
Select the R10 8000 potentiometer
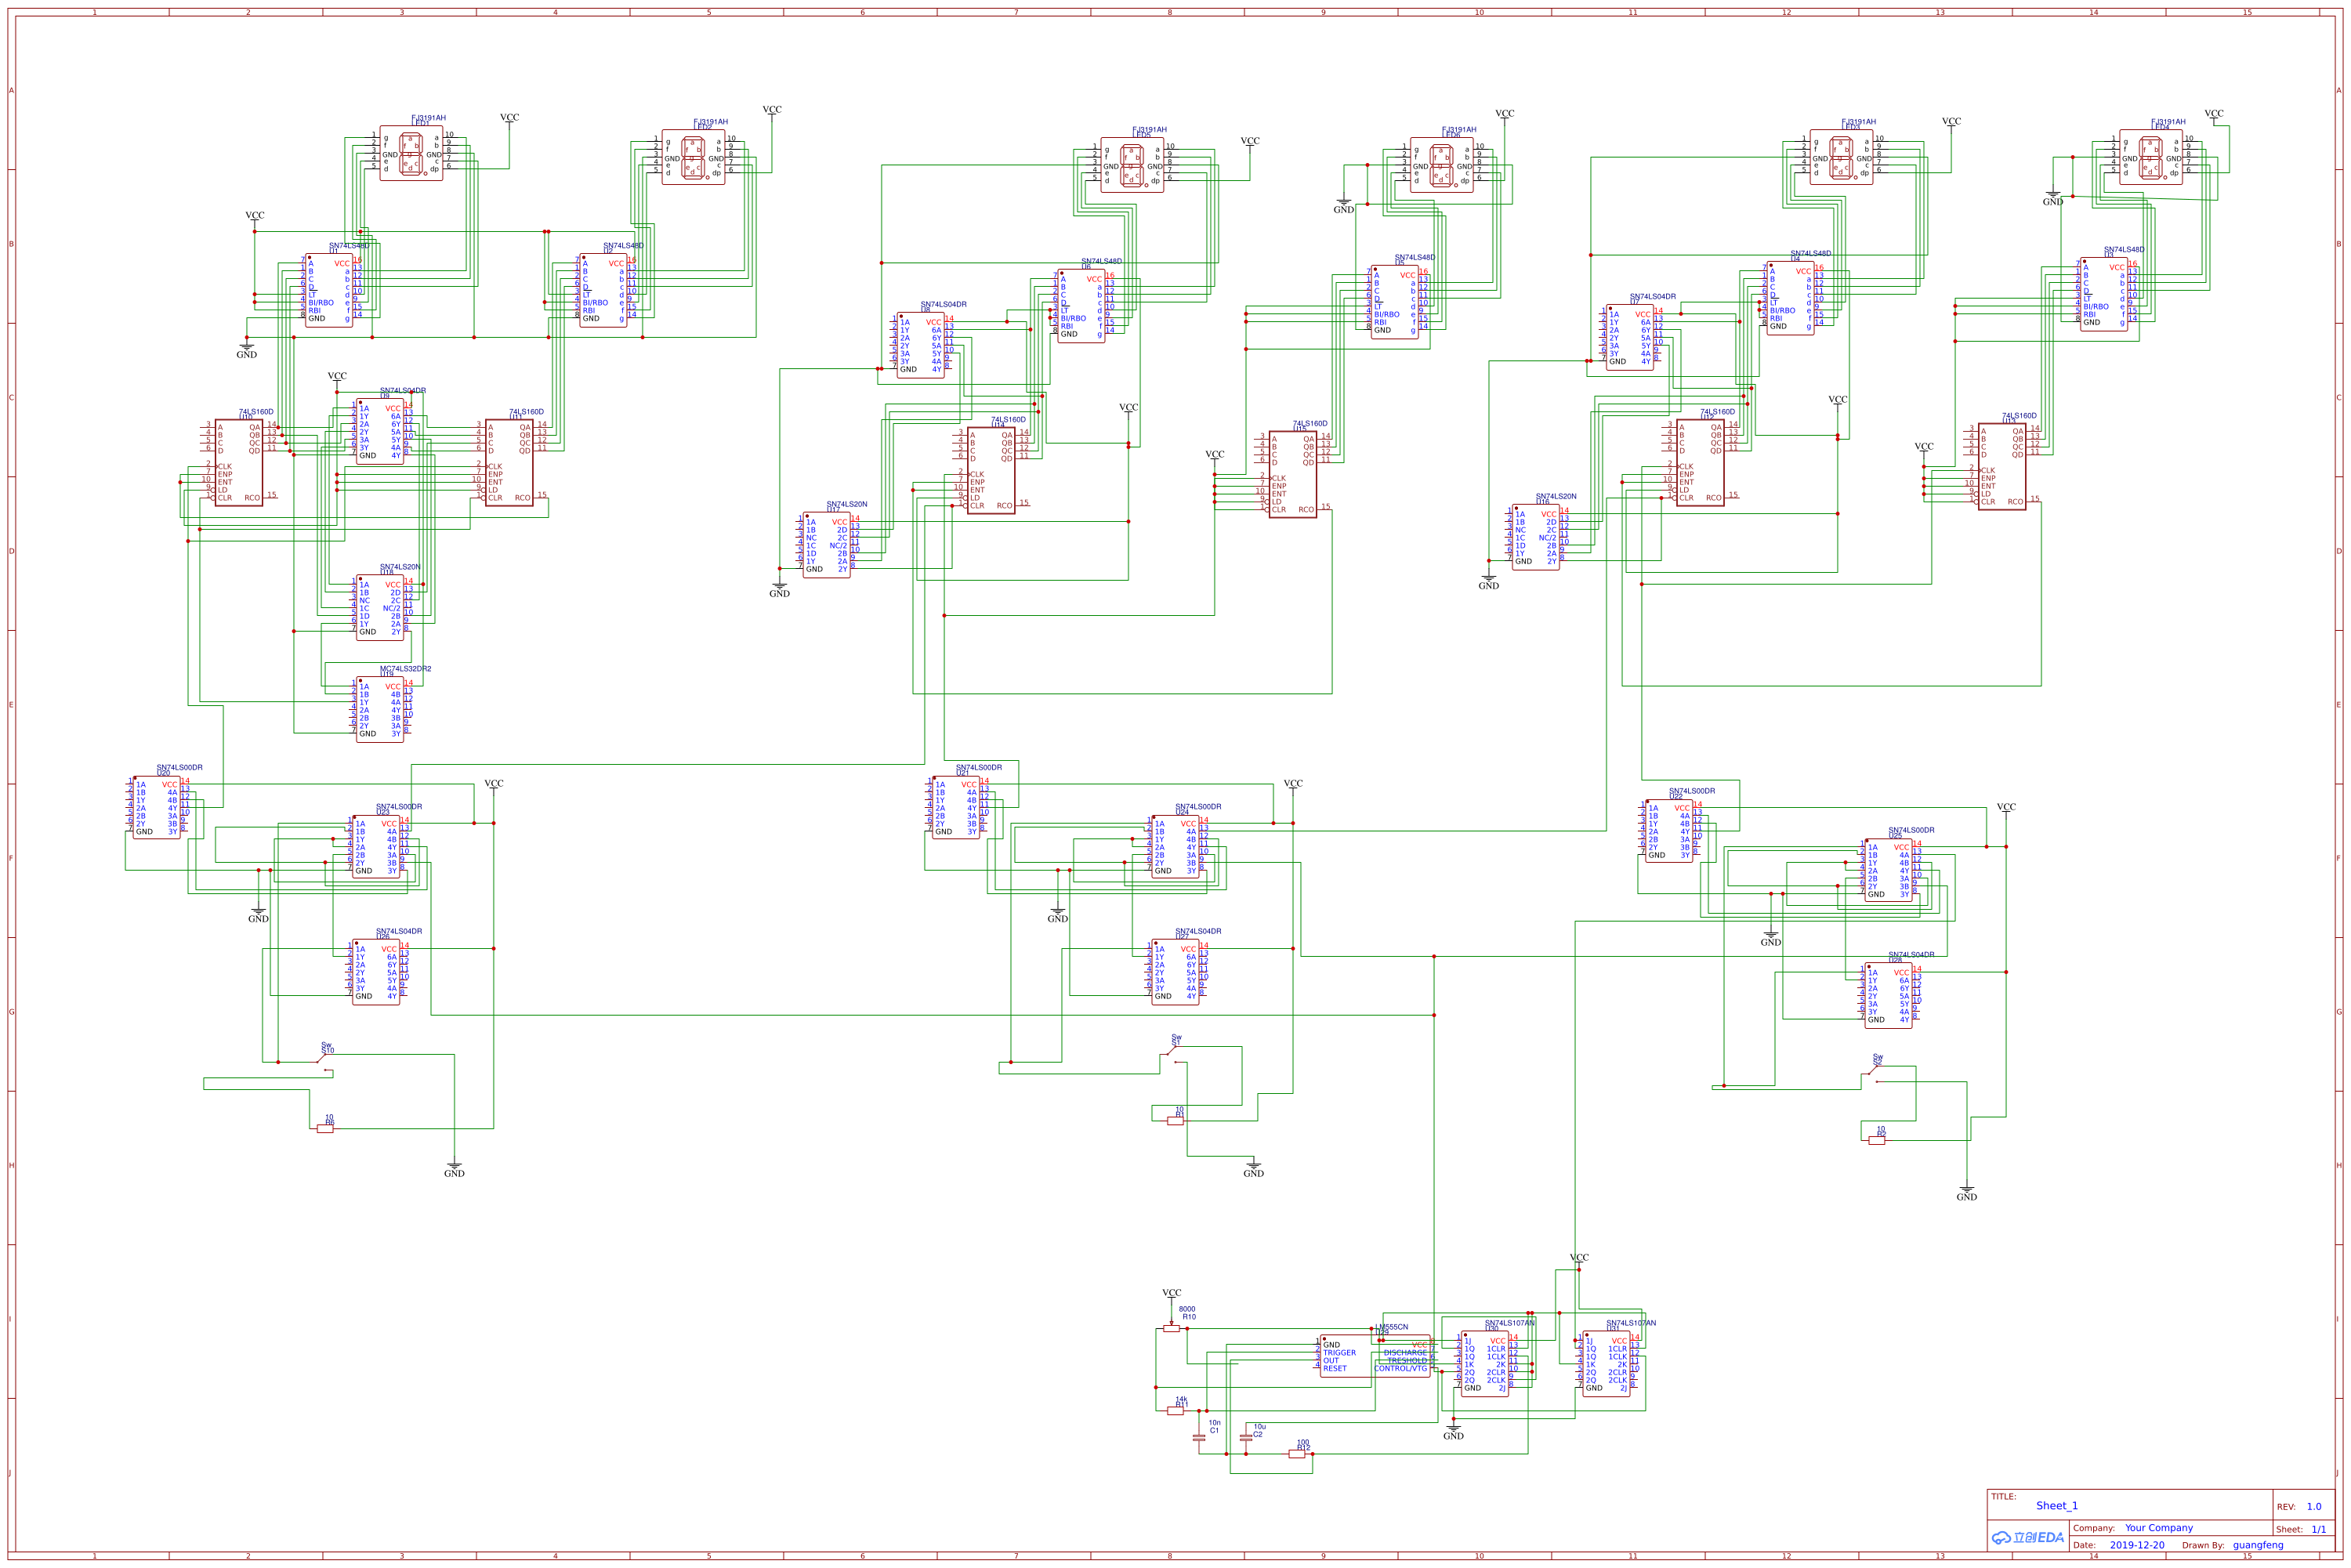1171,1329
